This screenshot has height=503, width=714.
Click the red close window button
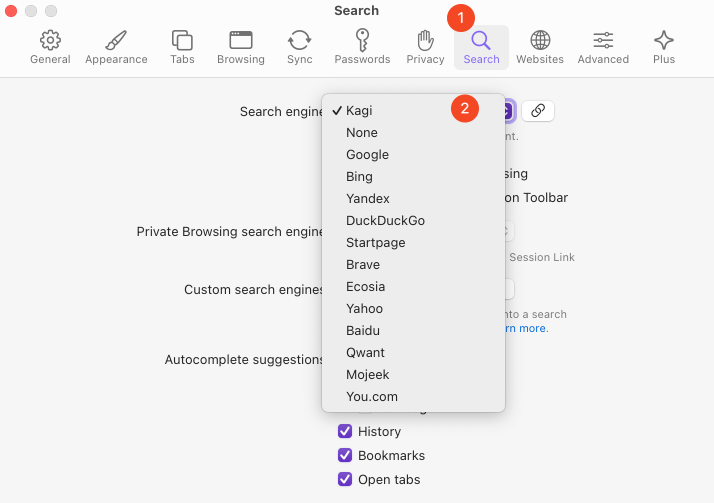pyautogui.click(x=11, y=10)
